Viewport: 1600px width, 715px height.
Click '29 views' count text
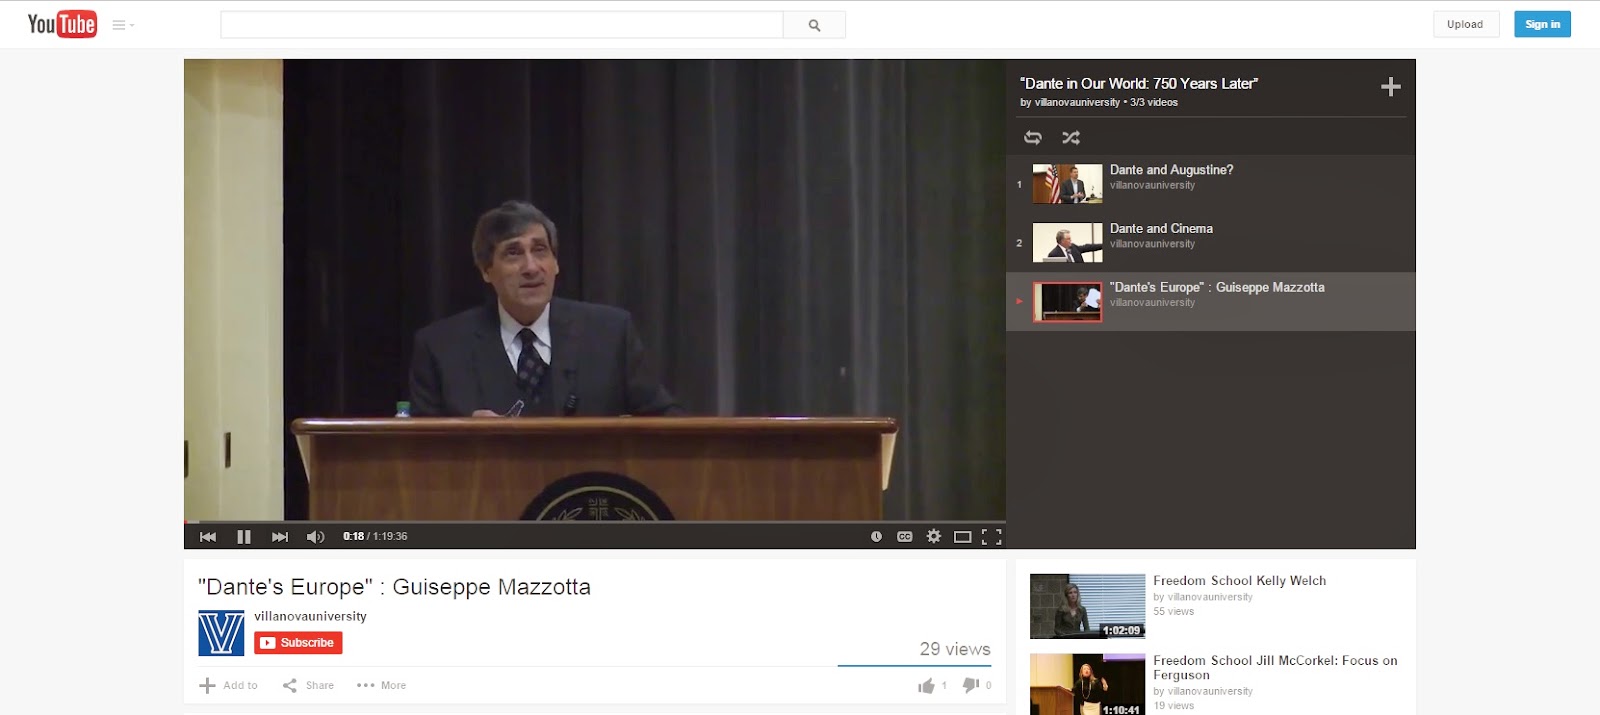[x=955, y=649]
